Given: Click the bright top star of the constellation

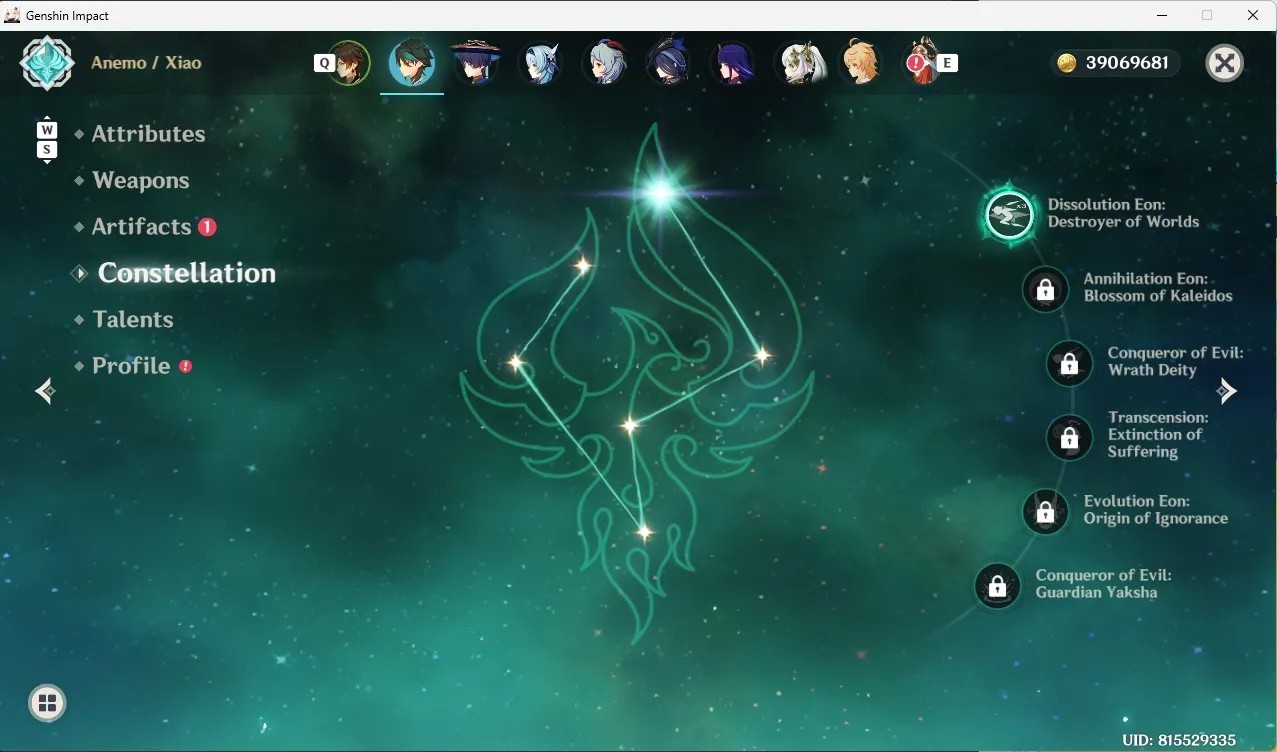Looking at the screenshot, I should pos(660,193).
